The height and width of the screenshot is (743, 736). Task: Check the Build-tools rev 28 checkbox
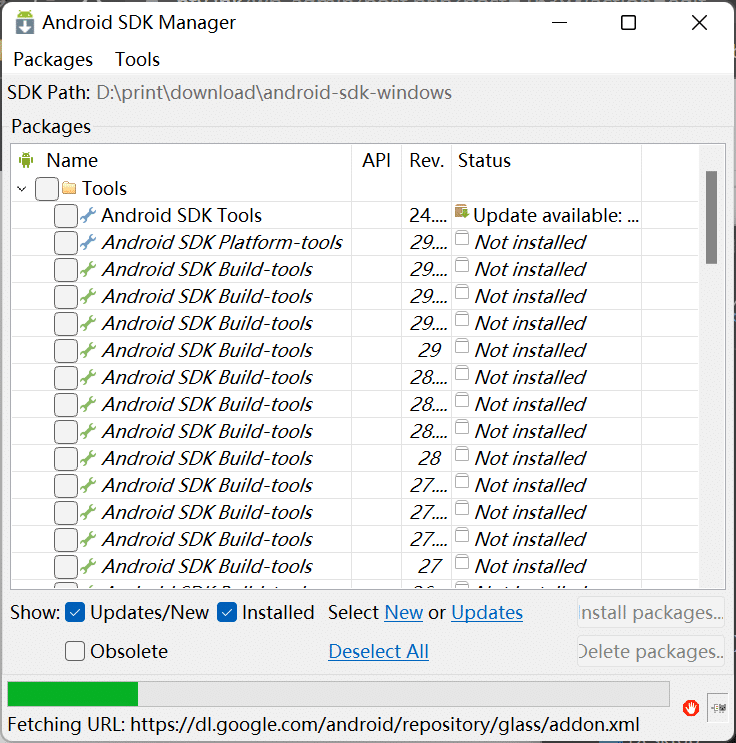(x=66, y=459)
